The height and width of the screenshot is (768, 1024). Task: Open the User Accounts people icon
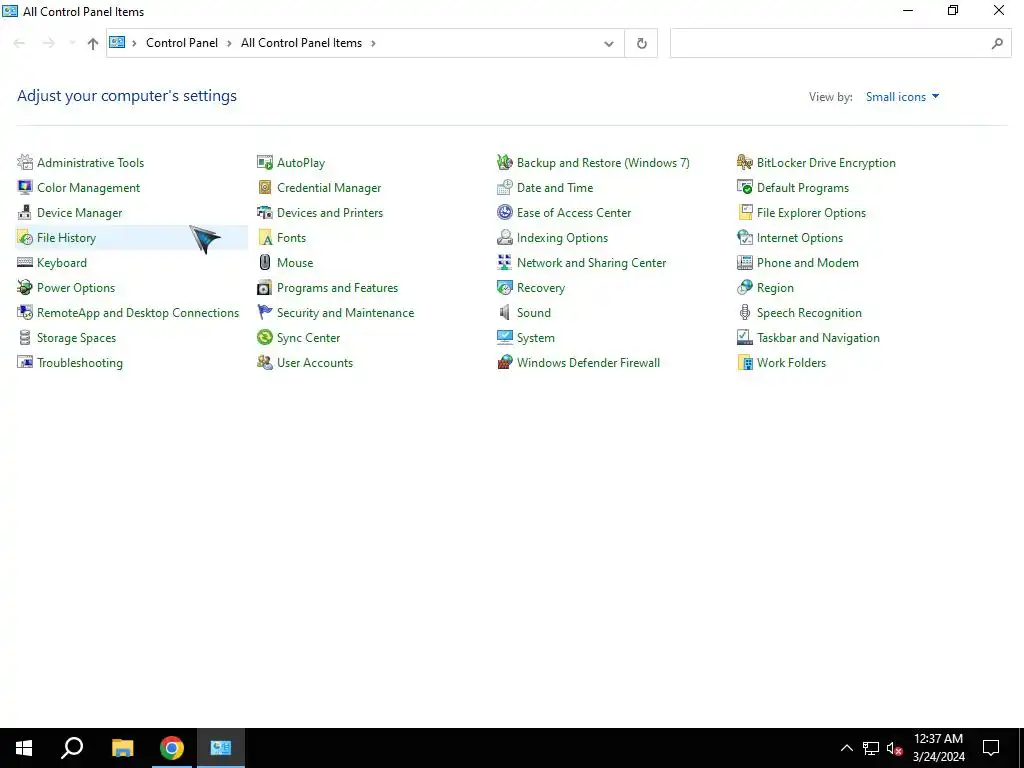[264, 362]
